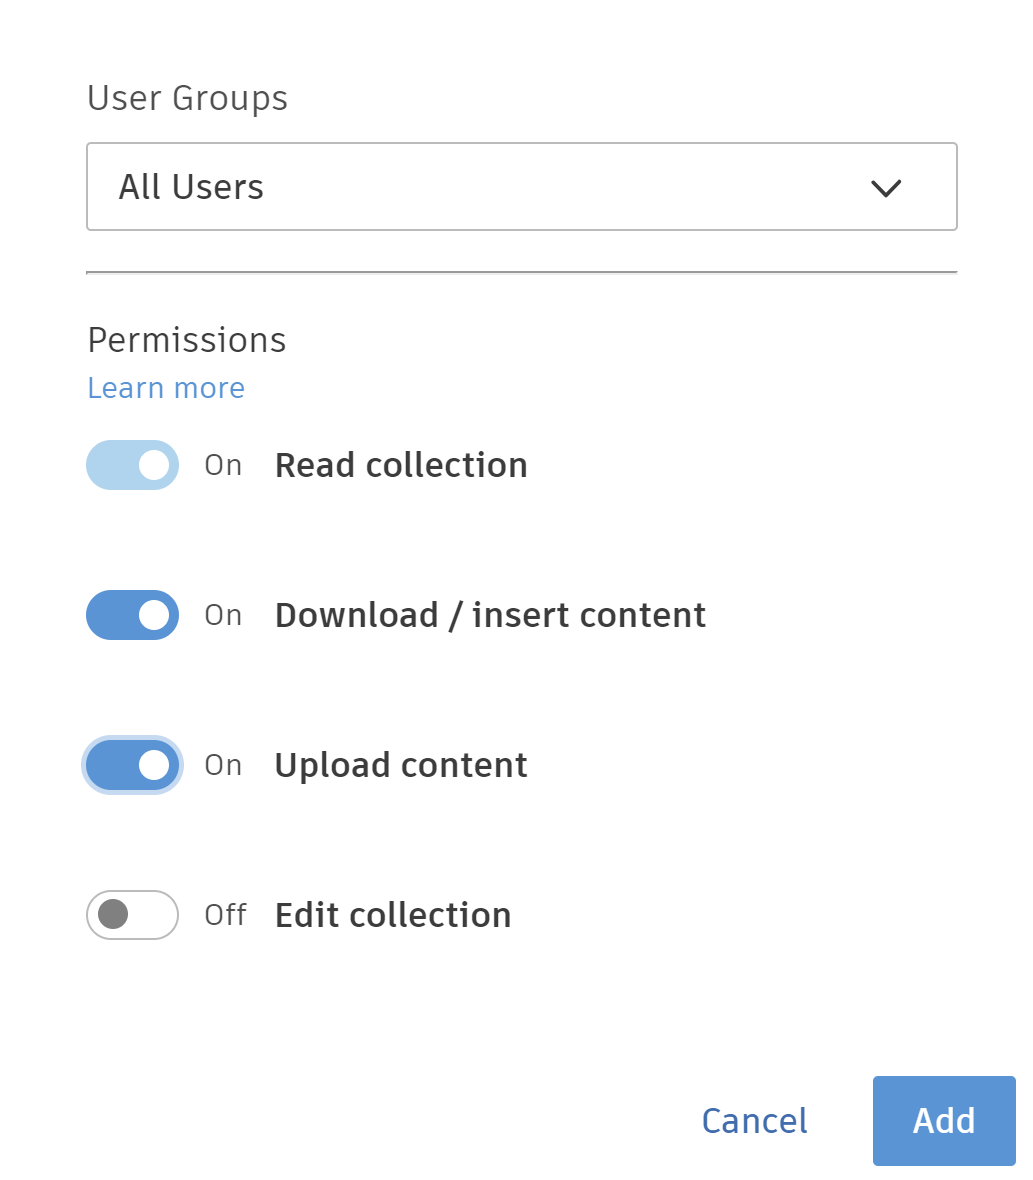Toggle the Read collection switch

[x=132, y=465]
